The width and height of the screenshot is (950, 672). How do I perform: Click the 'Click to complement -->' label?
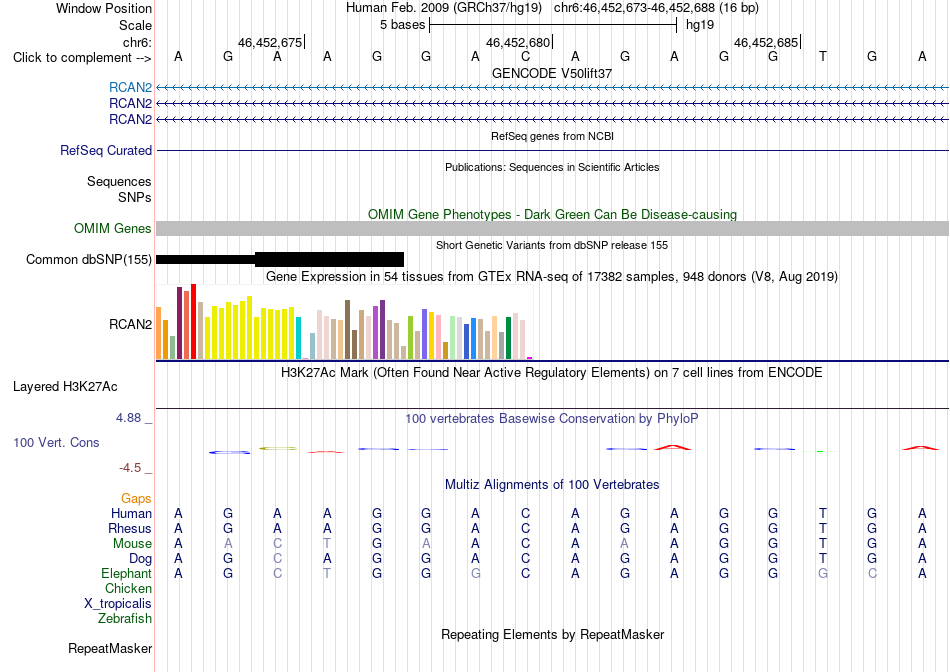pyautogui.click(x=82, y=58)
